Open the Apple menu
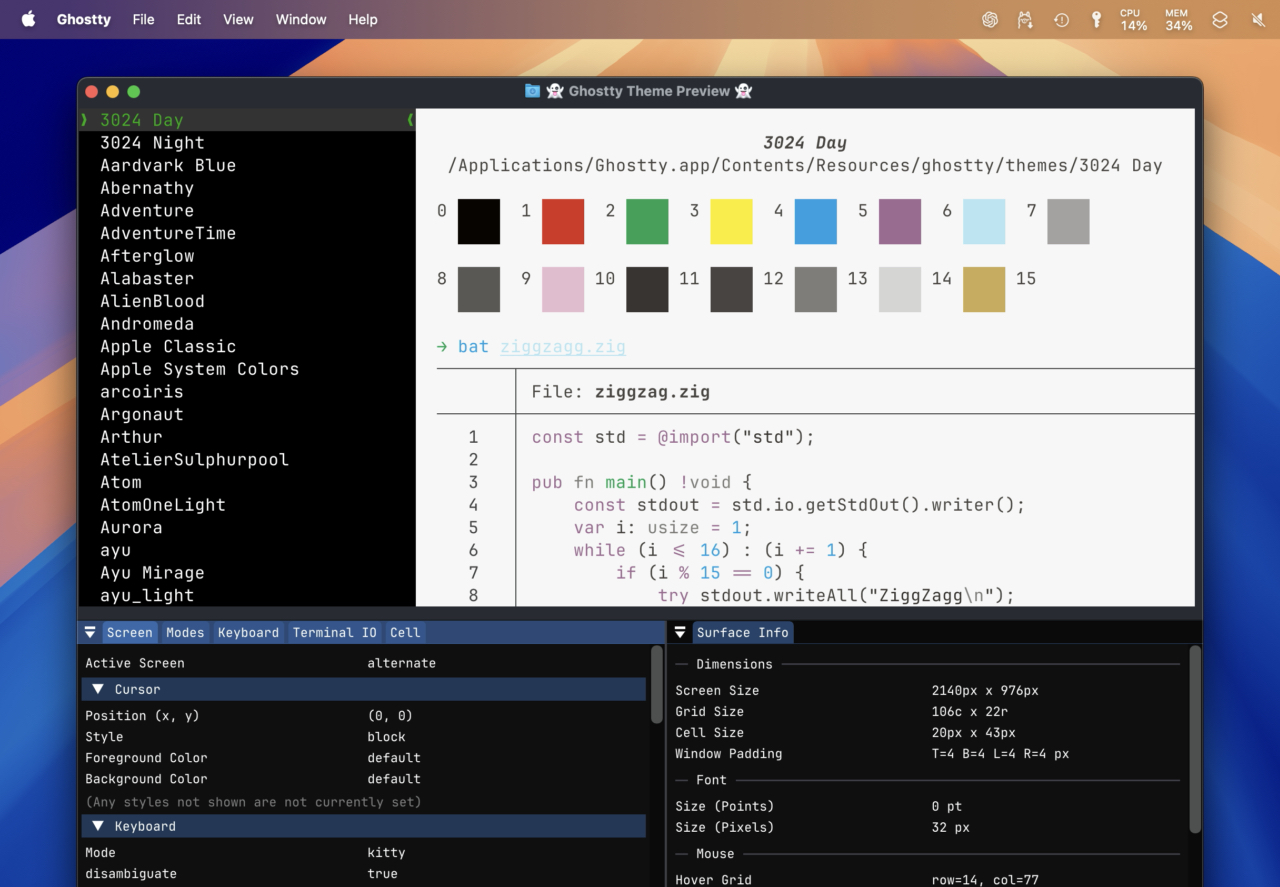Screen dimensions: 1280x887 (x=28, y=19)
